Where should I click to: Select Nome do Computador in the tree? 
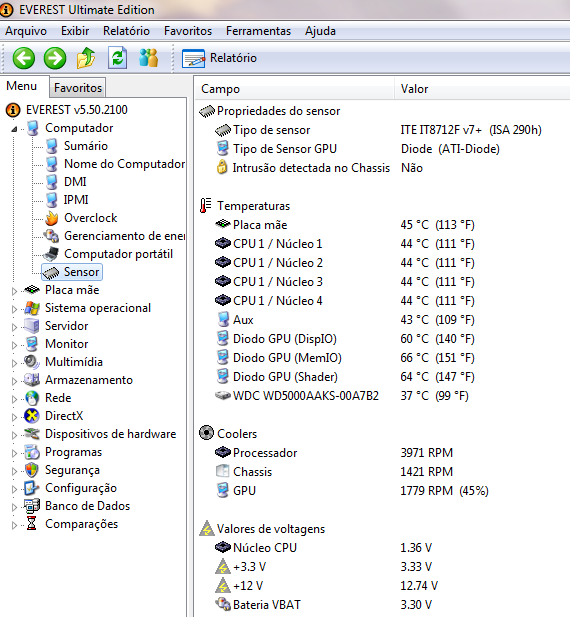click(124, 164)
